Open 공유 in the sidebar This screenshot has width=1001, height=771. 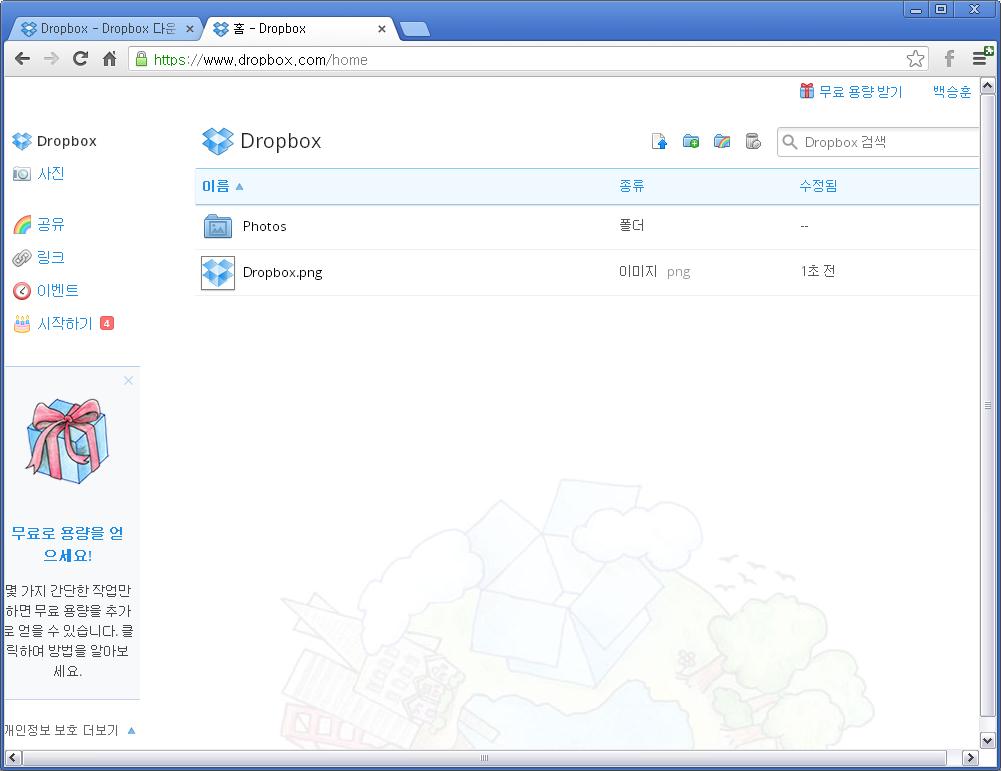50,224
